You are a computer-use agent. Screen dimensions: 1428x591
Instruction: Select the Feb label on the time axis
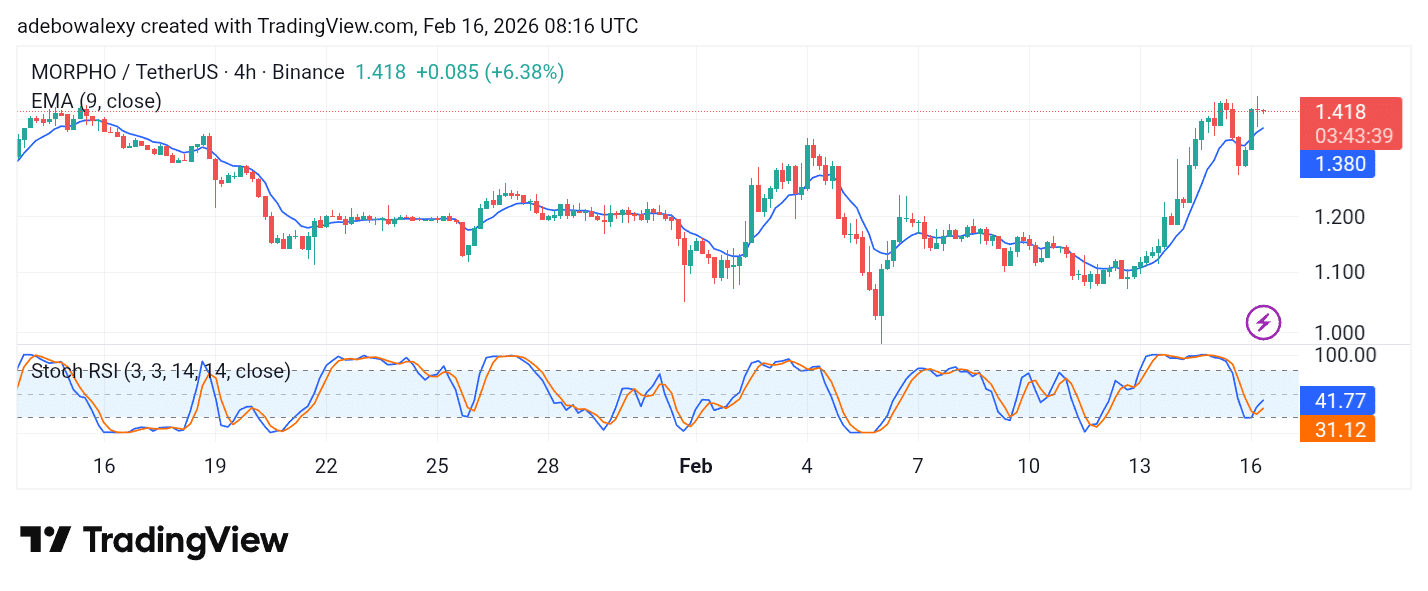point(696,466)
